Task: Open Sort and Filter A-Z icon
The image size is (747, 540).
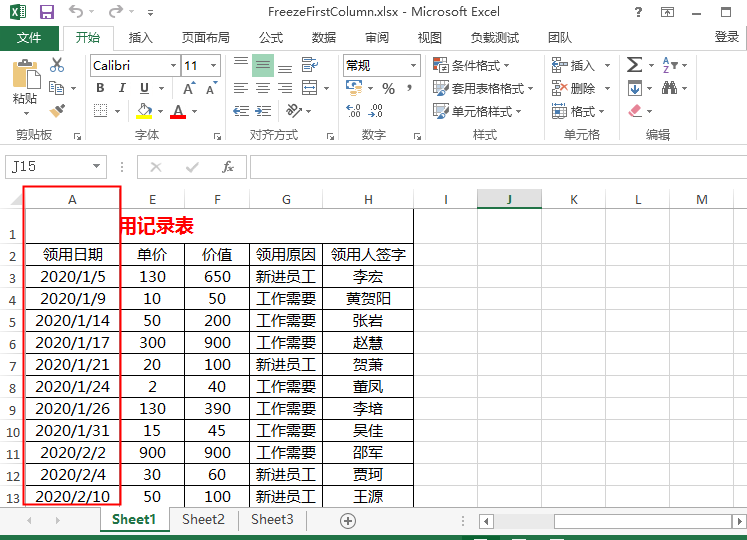Action: [670, 65]
